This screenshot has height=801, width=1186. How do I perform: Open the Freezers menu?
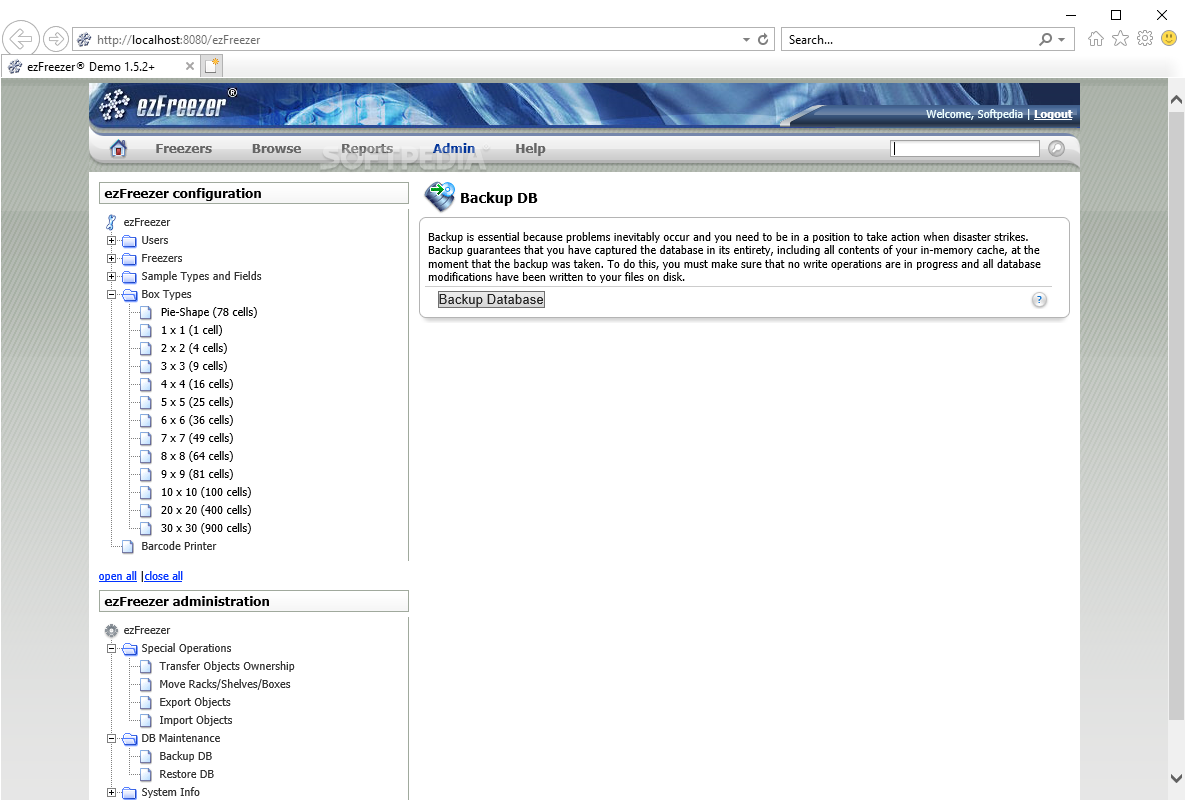[184, 149]
